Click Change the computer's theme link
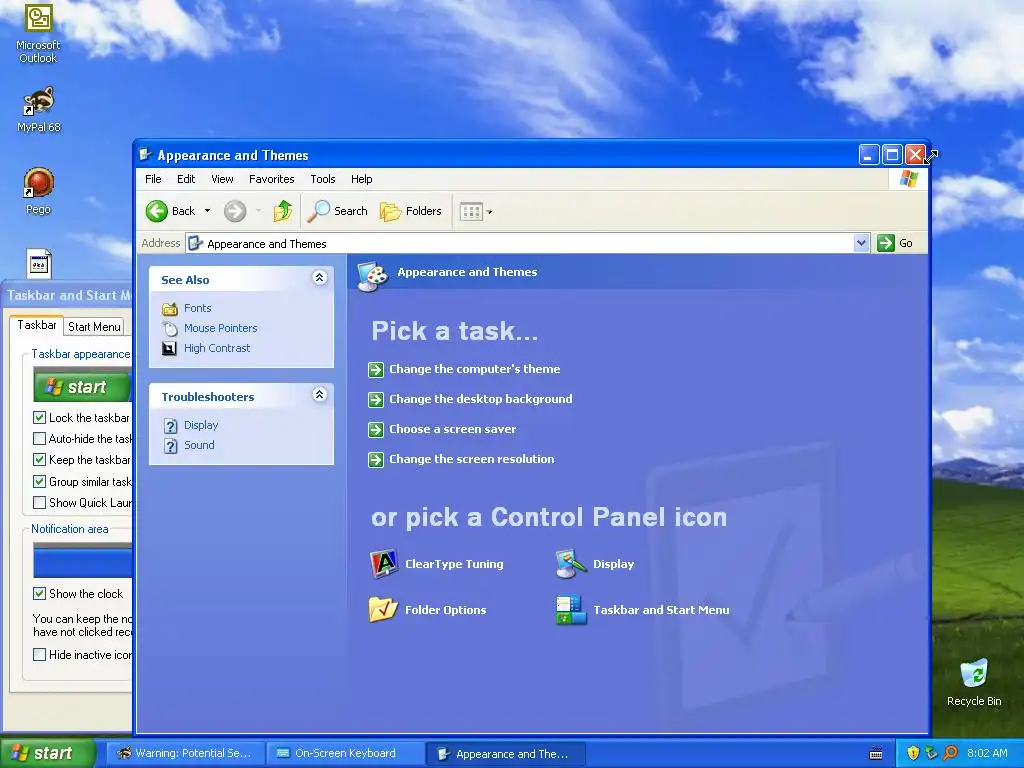Screen dimensions: 1024x768 coord(475,369)
